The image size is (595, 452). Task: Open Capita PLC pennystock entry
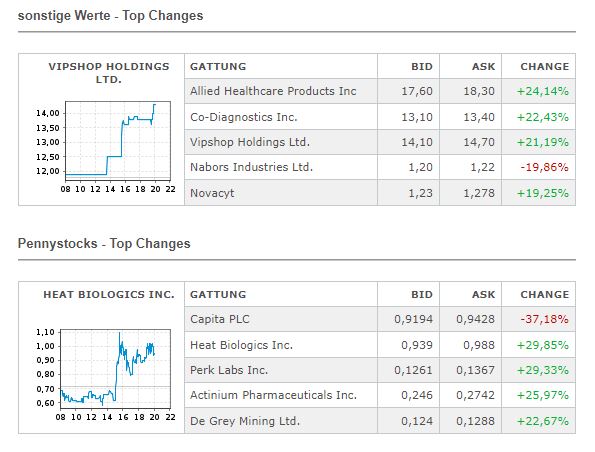[220, 319]
